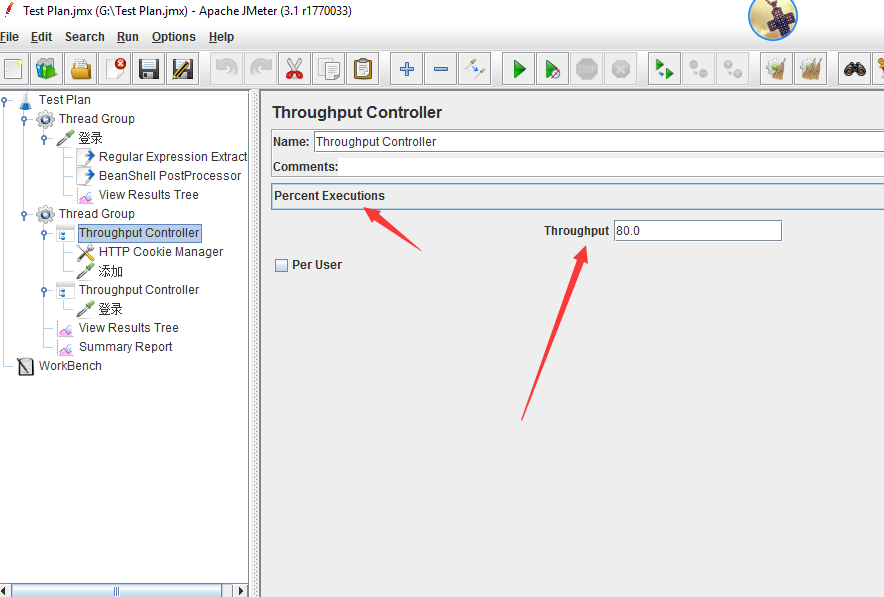
Task: Click the Open file folder icon
Action: (81, 69)
